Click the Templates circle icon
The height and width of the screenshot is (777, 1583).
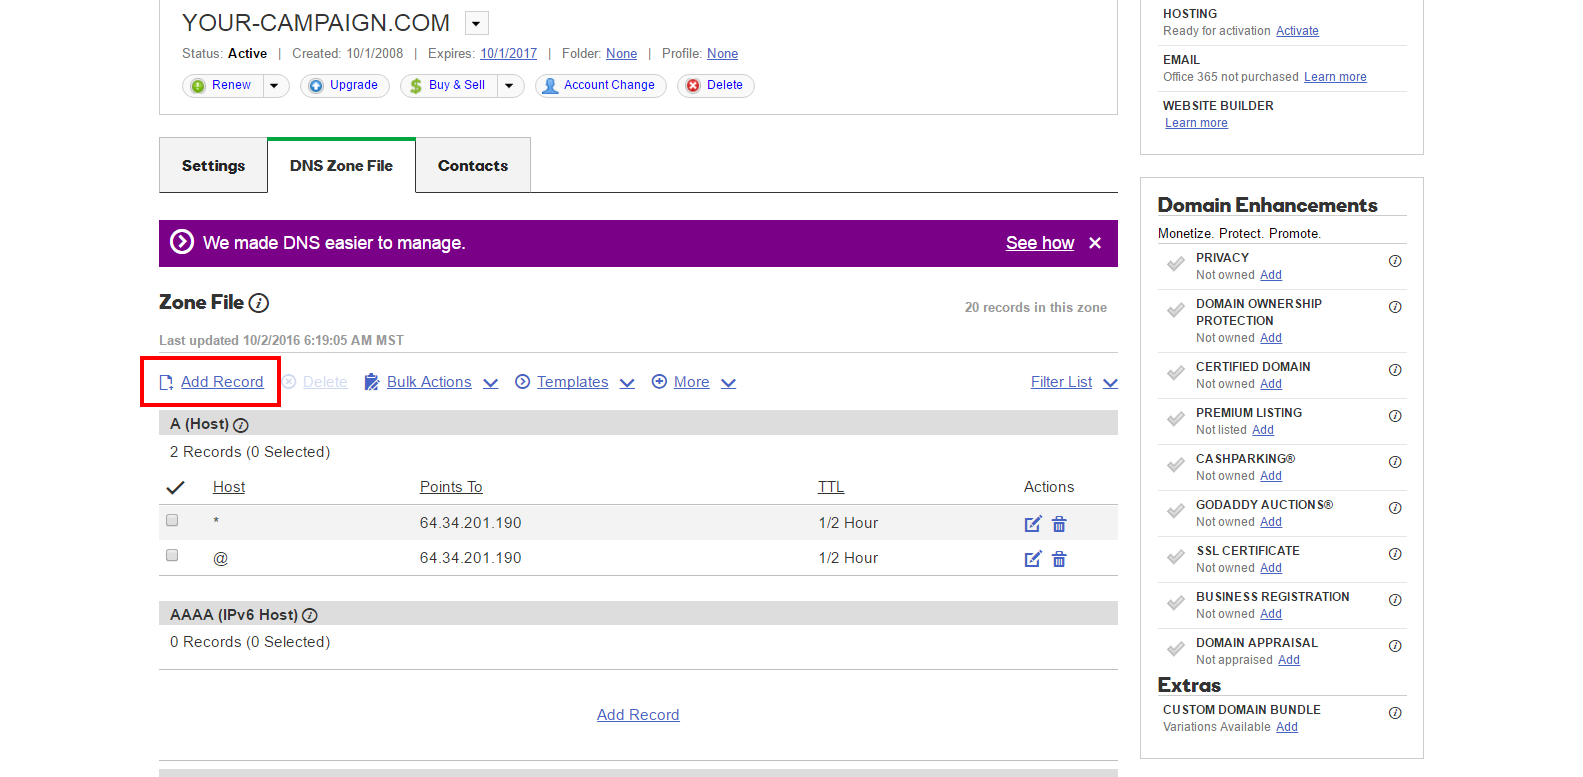tap(522, 382)
